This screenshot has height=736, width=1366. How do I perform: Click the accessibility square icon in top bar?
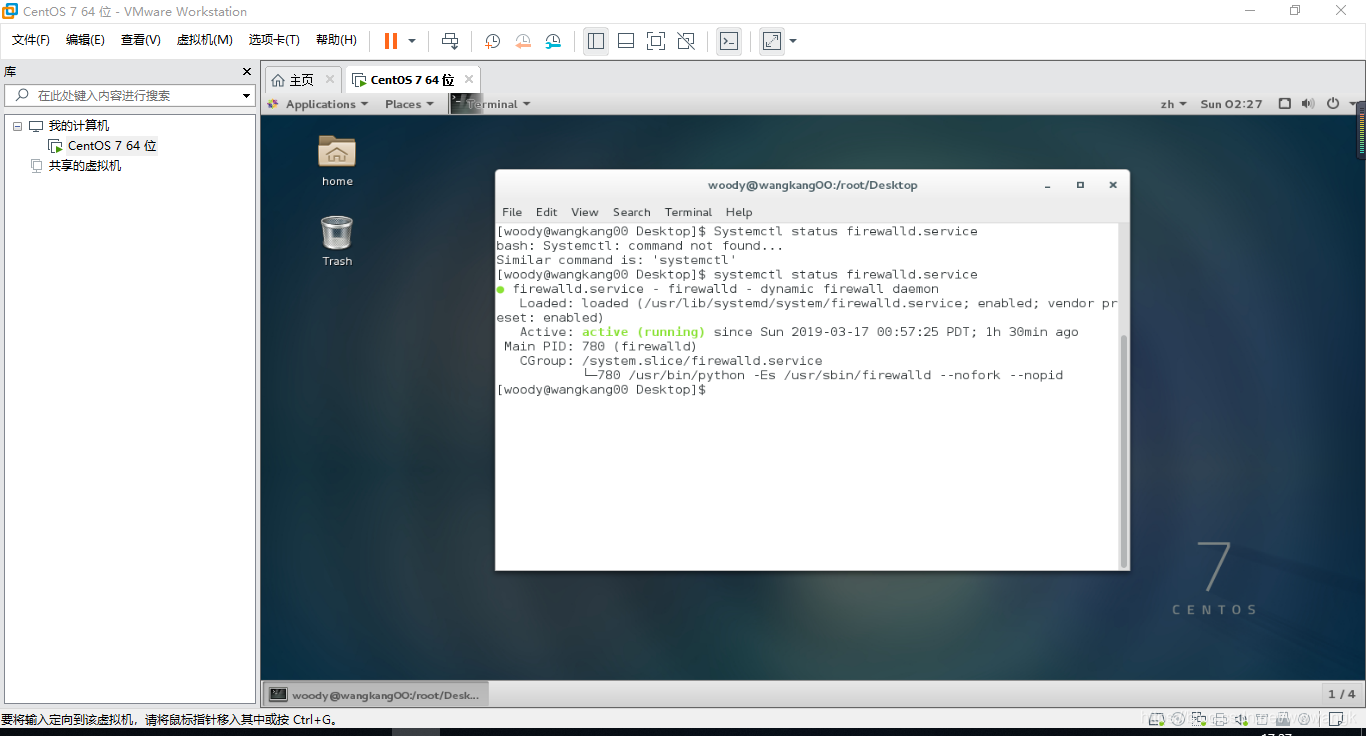(x=1285, y=104)
